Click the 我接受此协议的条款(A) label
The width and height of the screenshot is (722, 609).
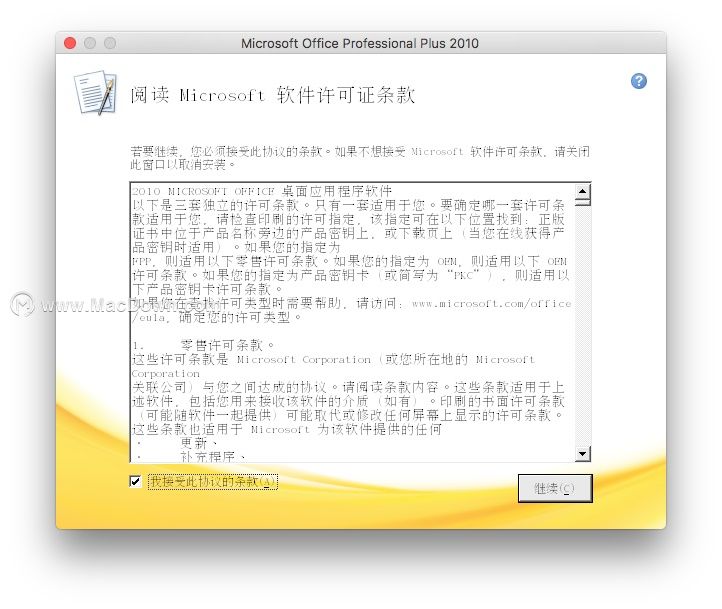pos(213,481)
